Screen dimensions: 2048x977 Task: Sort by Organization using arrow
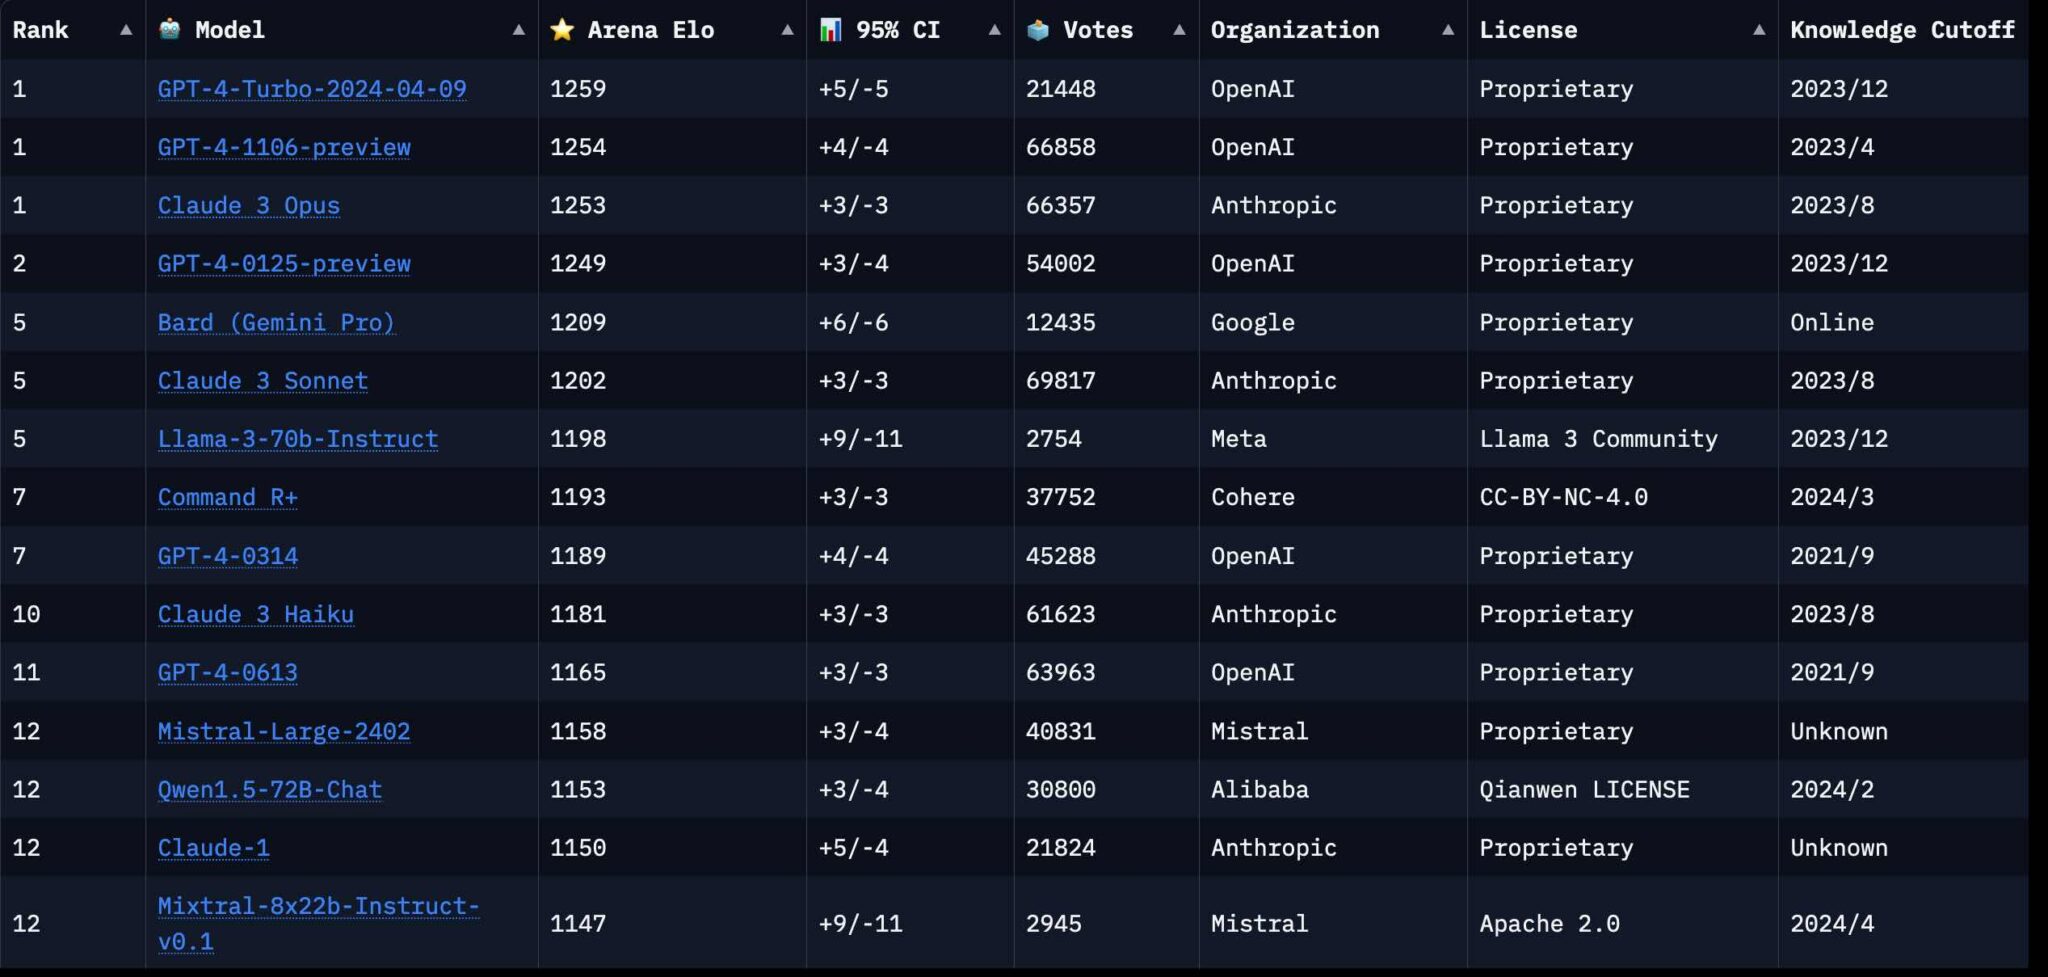point(1447,30)
